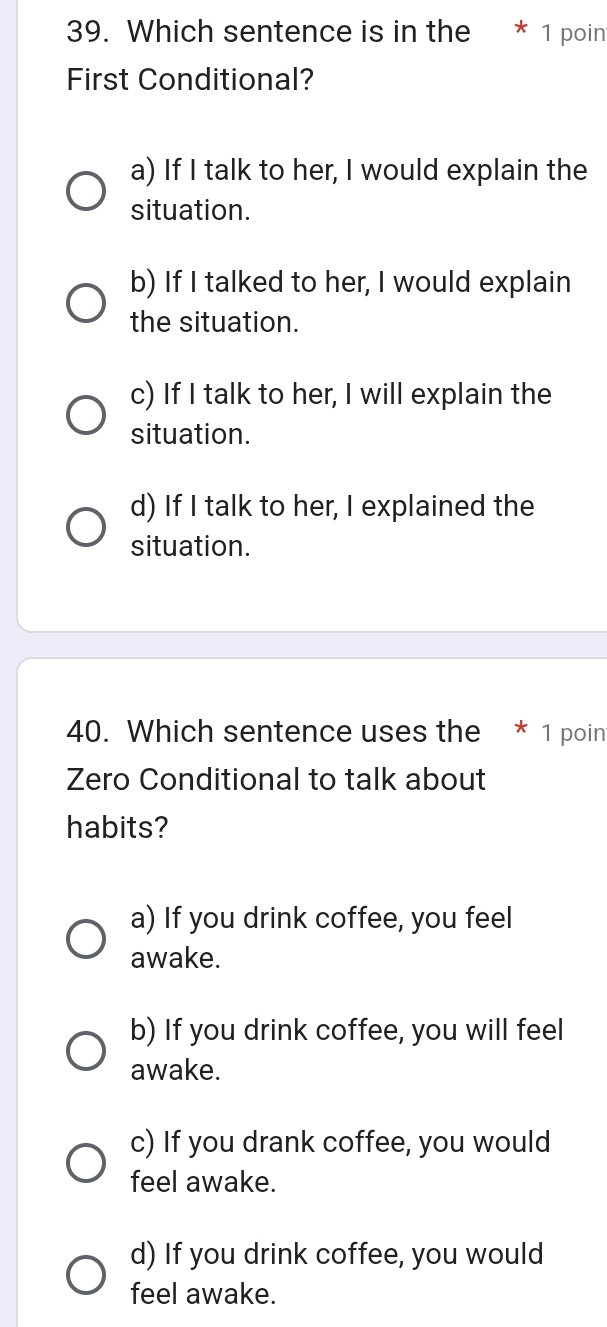
Task: Click the question 40 Zero Conditional title
Action: [x=275, y=780]
